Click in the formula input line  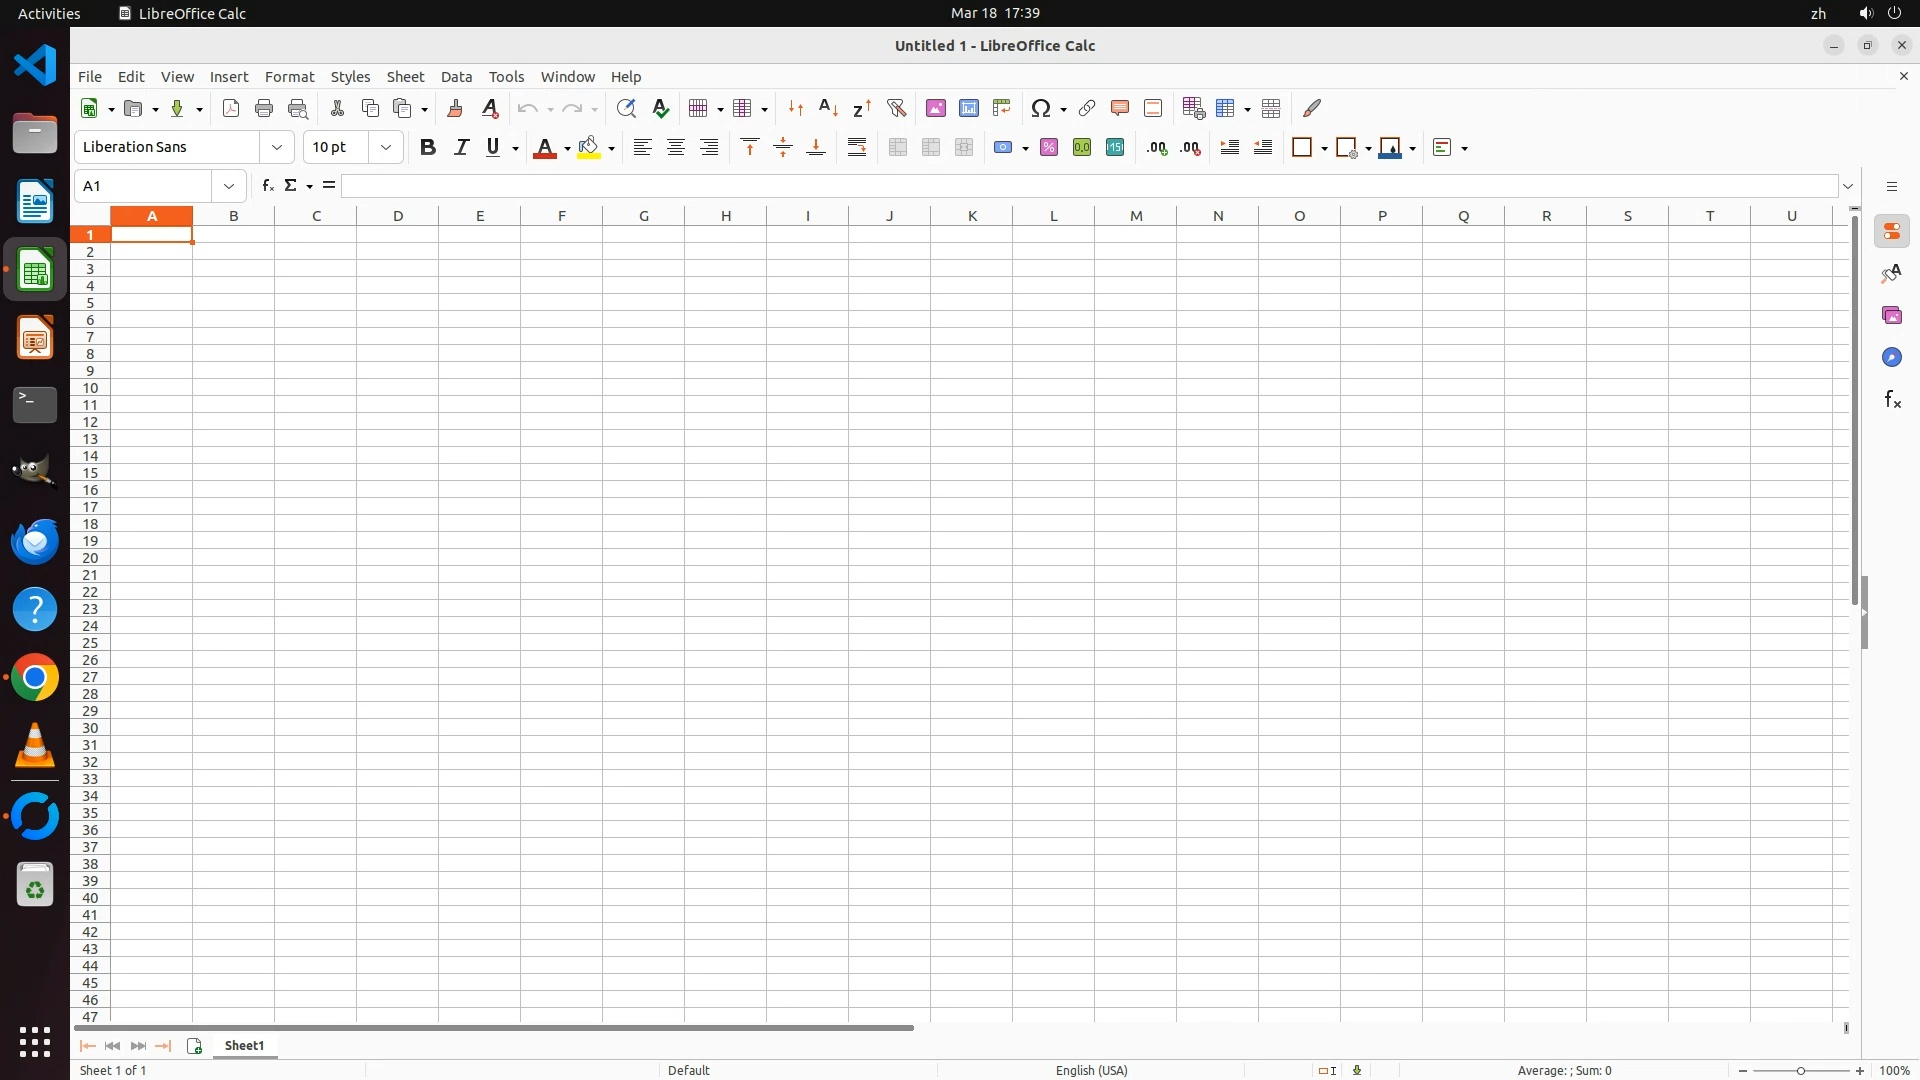click(1088, 186)
